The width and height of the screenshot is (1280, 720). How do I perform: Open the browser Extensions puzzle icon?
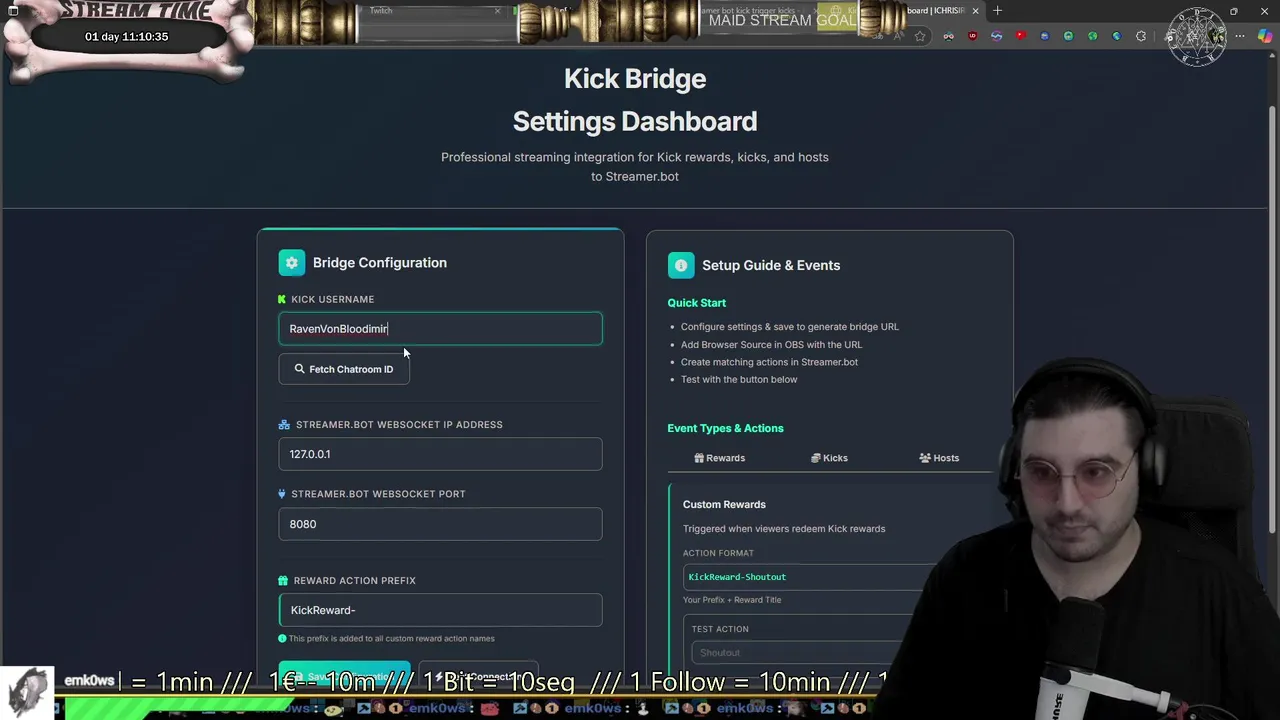[1141, 36]
